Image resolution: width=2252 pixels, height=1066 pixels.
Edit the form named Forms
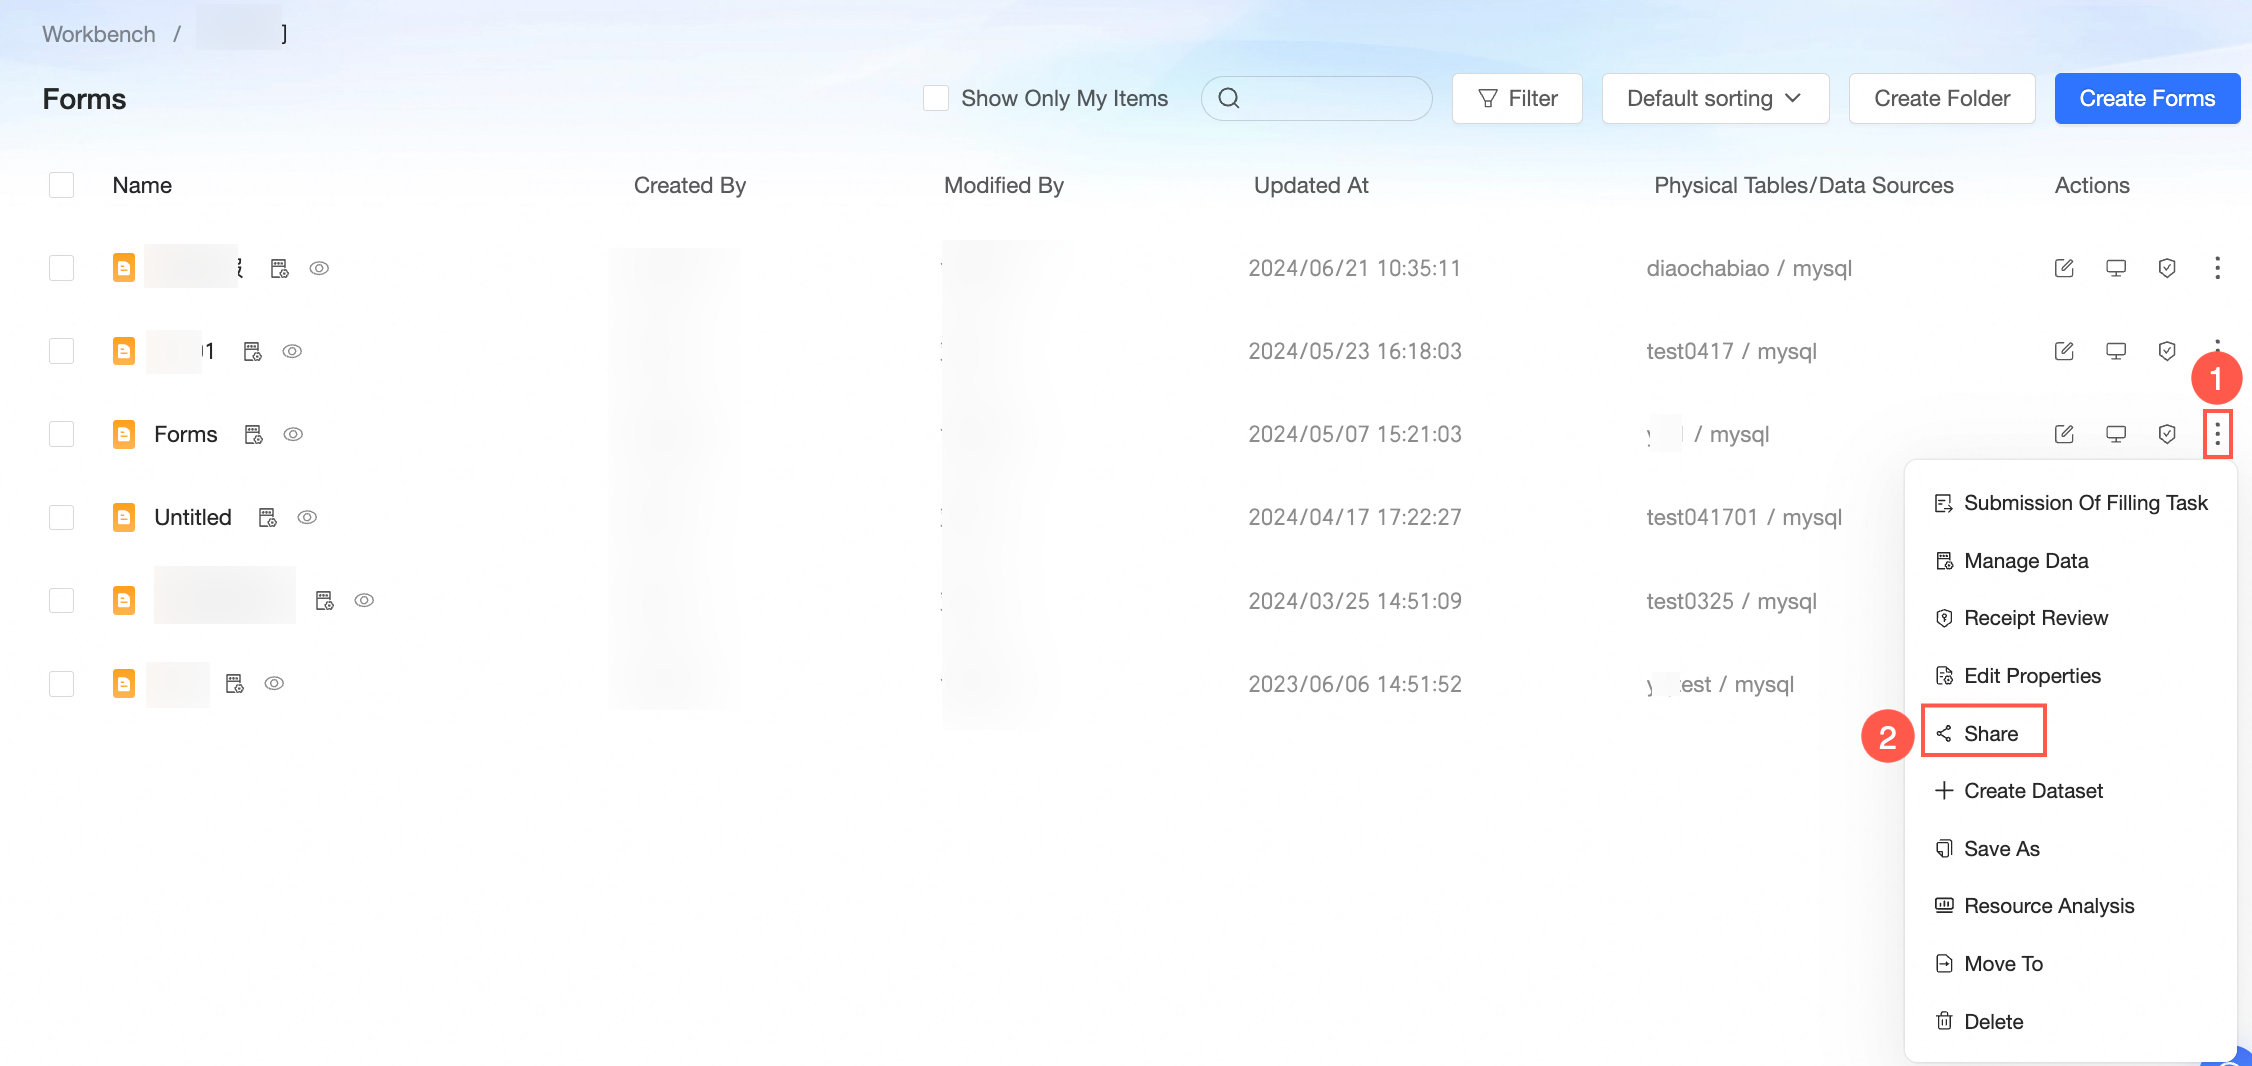click(x=2064, y=434)
